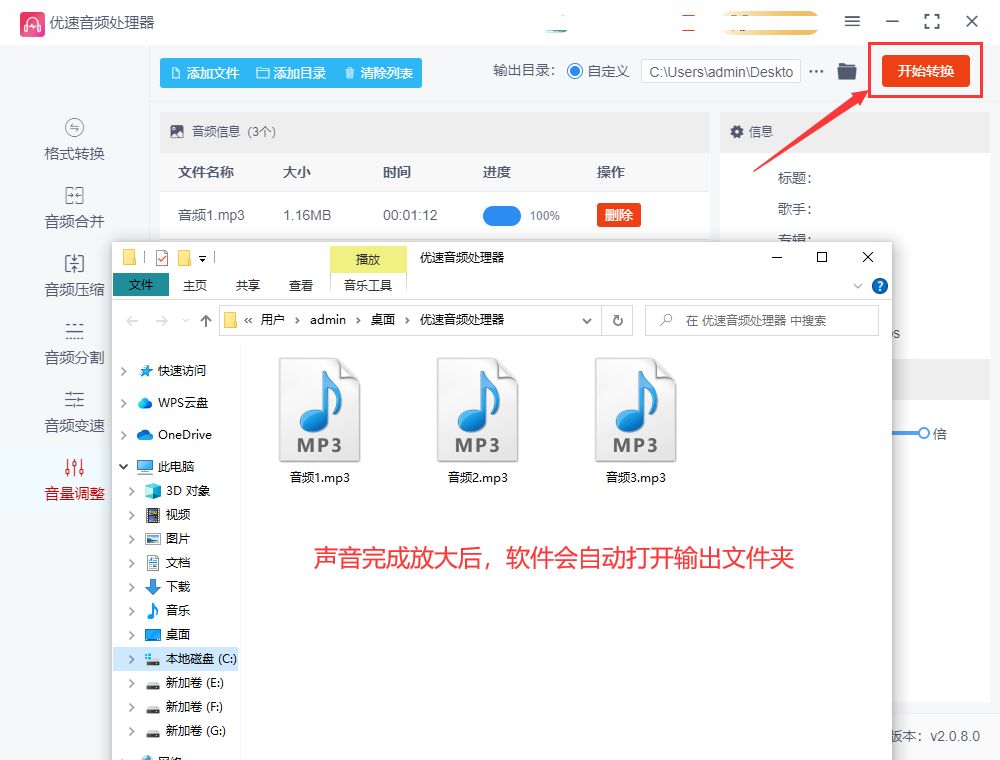Screen dimensions: 1000x760
Task: Select 音频3.mp3 file in Explorer
Action: [x=636, y=421]
